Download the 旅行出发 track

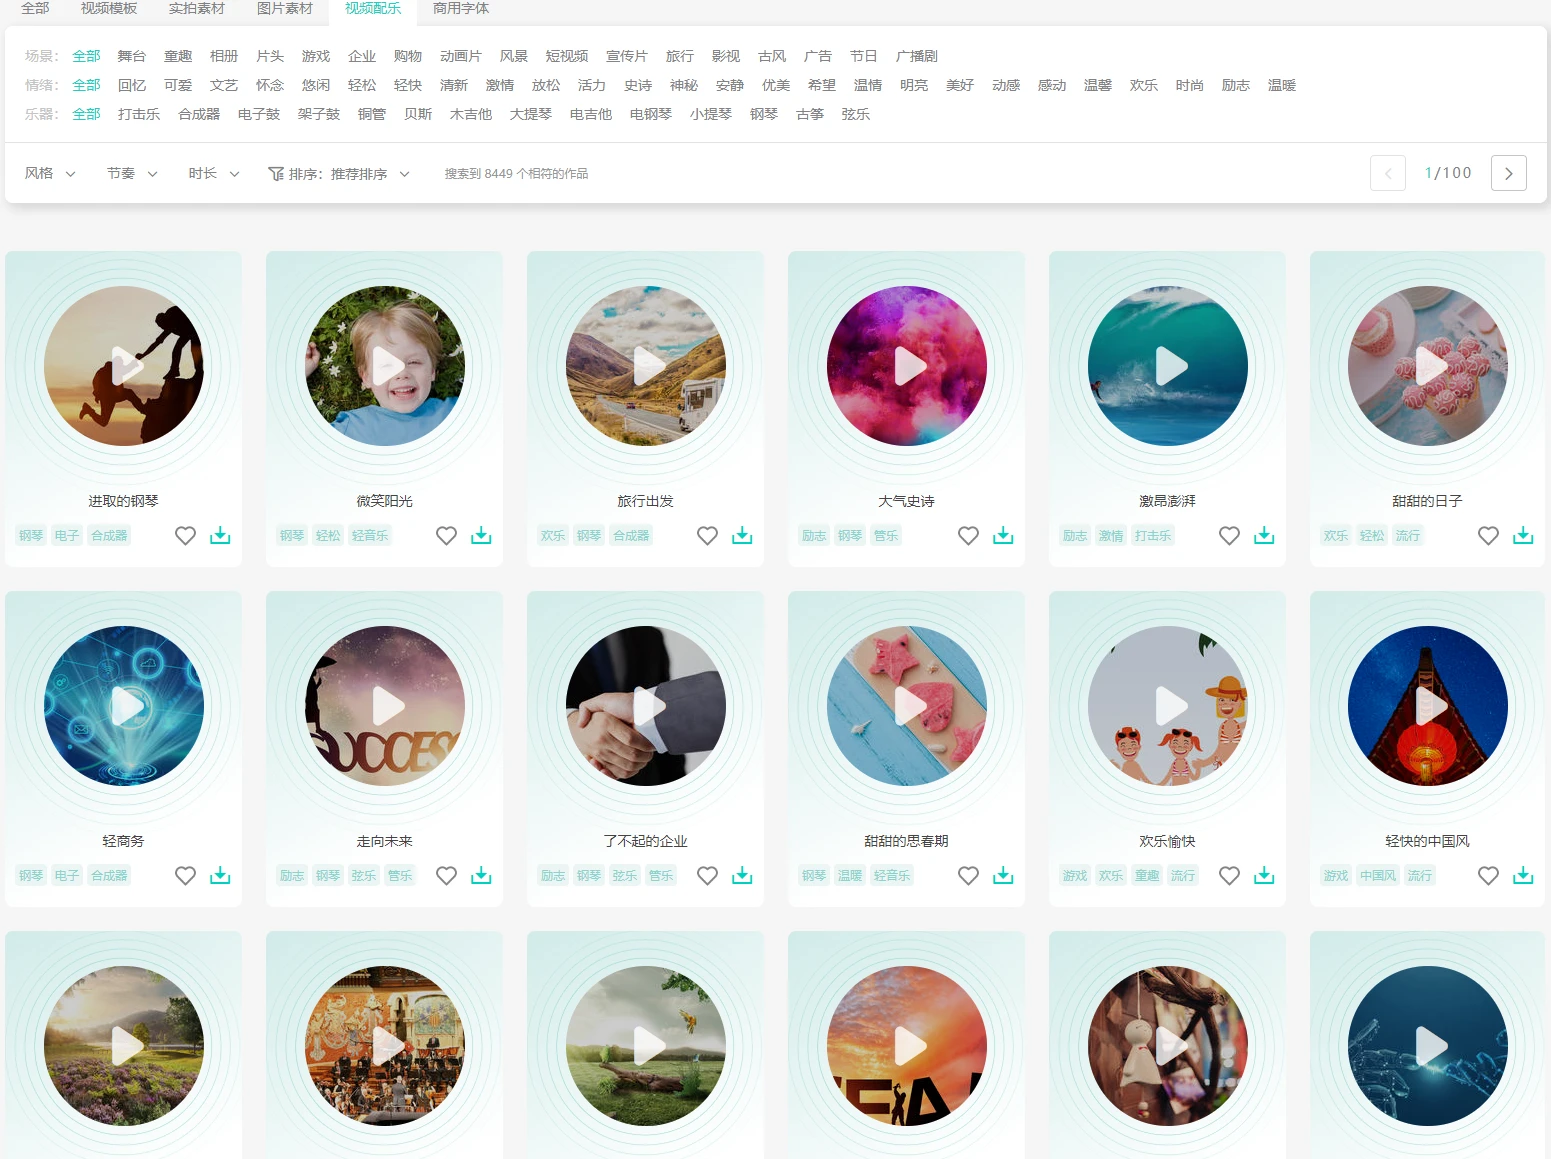[x=742, y=536]
